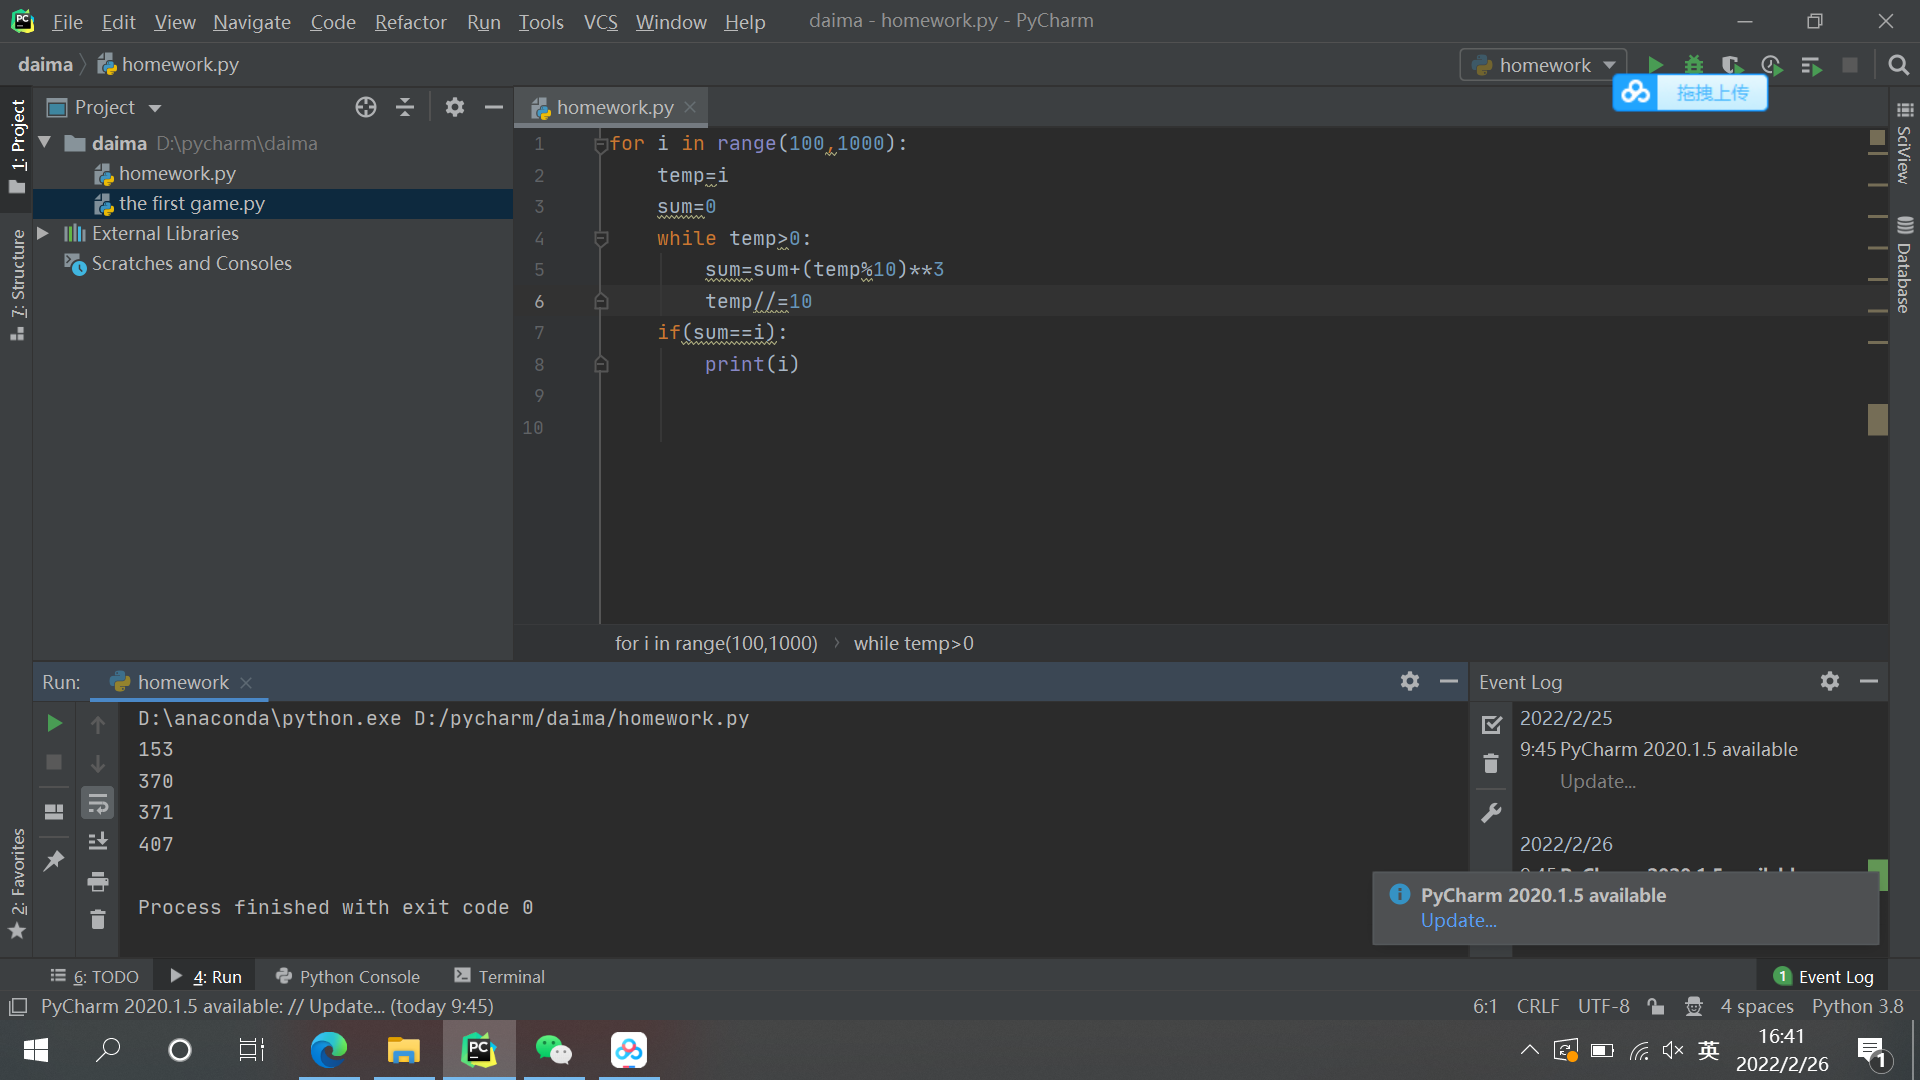Clear the Run console with the trash icon

click(x=97, y=920)
